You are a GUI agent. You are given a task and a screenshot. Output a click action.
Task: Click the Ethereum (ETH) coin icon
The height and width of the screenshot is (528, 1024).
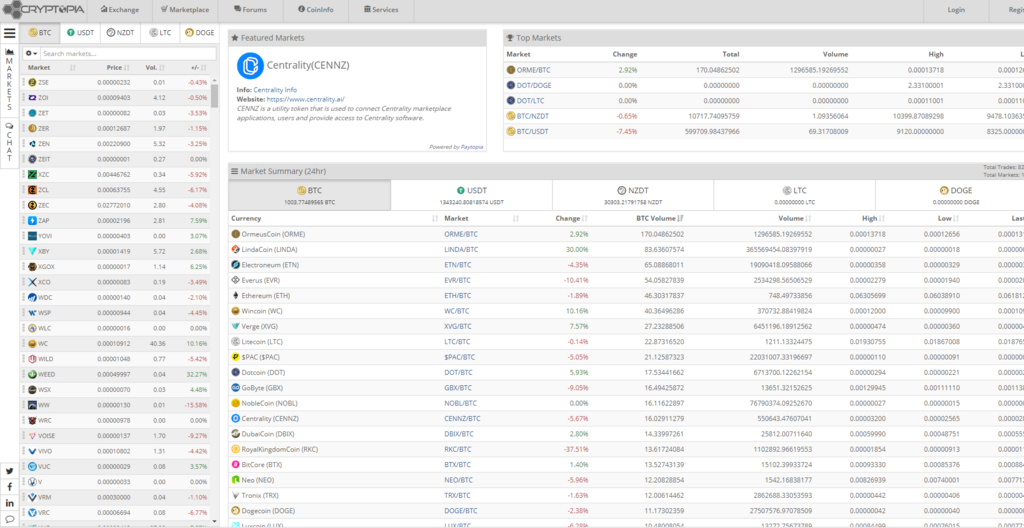236,295
